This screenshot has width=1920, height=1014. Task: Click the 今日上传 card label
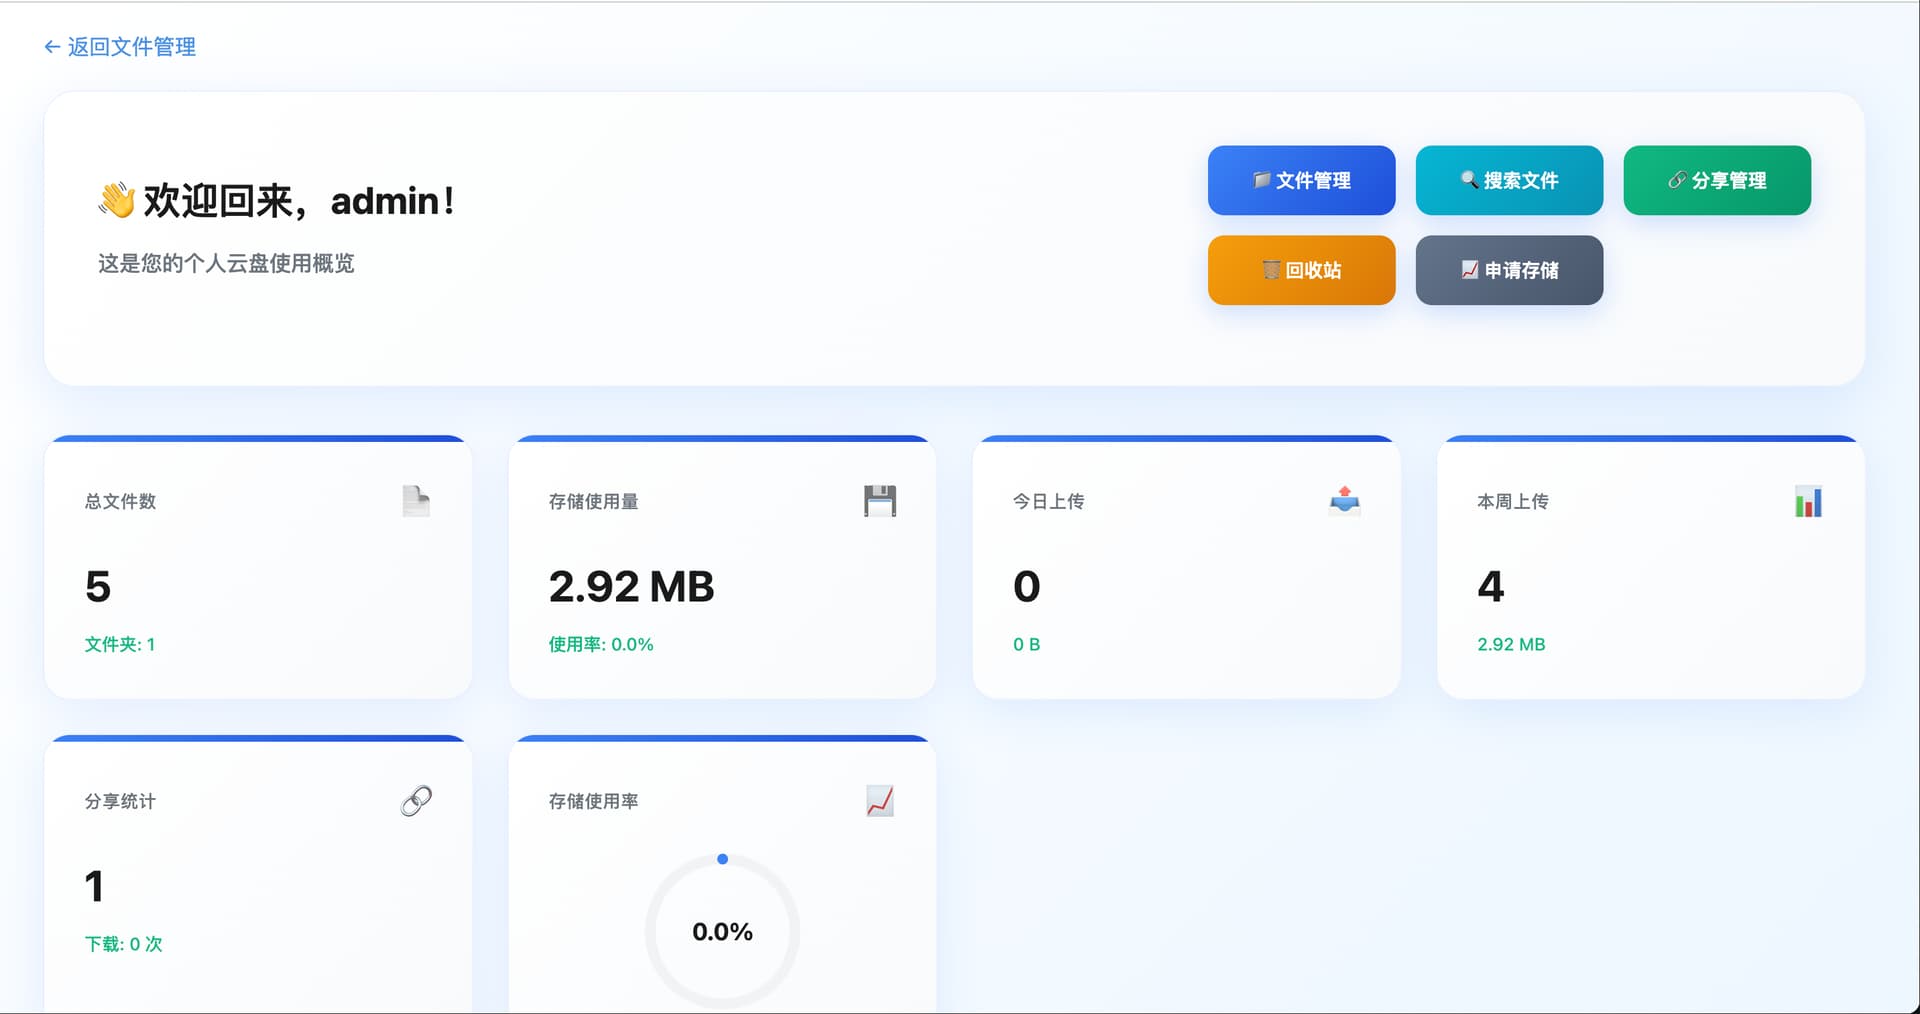[1048, 501]
